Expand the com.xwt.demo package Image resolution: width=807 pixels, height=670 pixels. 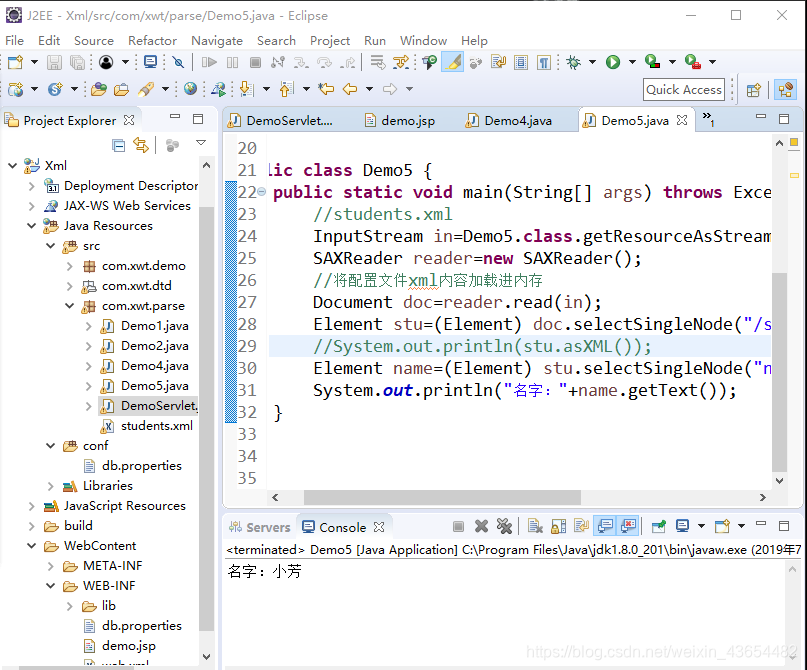pos(70,266)
